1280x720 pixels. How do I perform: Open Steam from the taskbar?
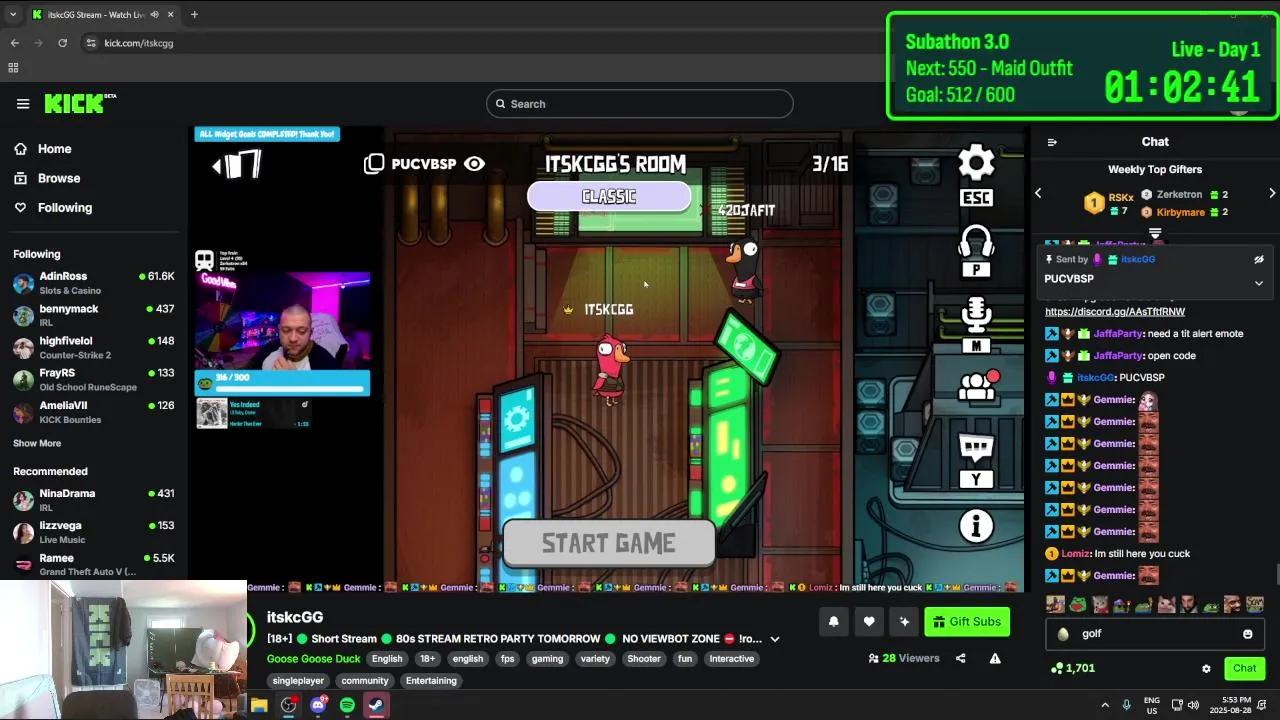pos(376,705)
